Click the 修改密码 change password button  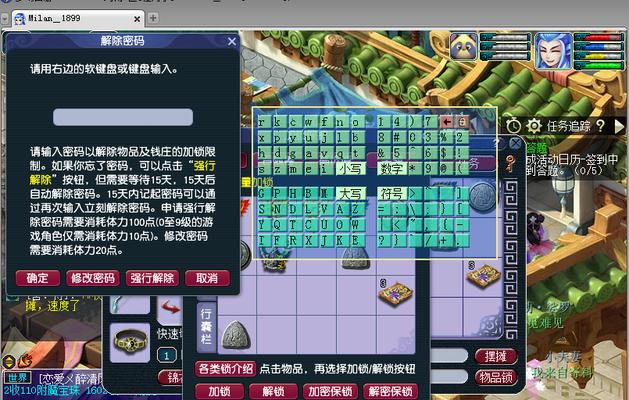tap(93, 278)
